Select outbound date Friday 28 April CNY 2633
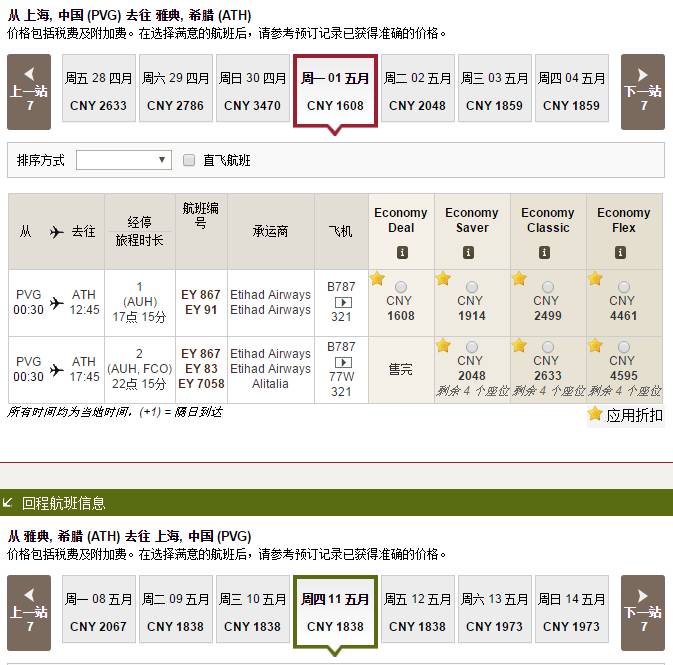The height and width of the screenshot is (665, 673). pos(99,88)
